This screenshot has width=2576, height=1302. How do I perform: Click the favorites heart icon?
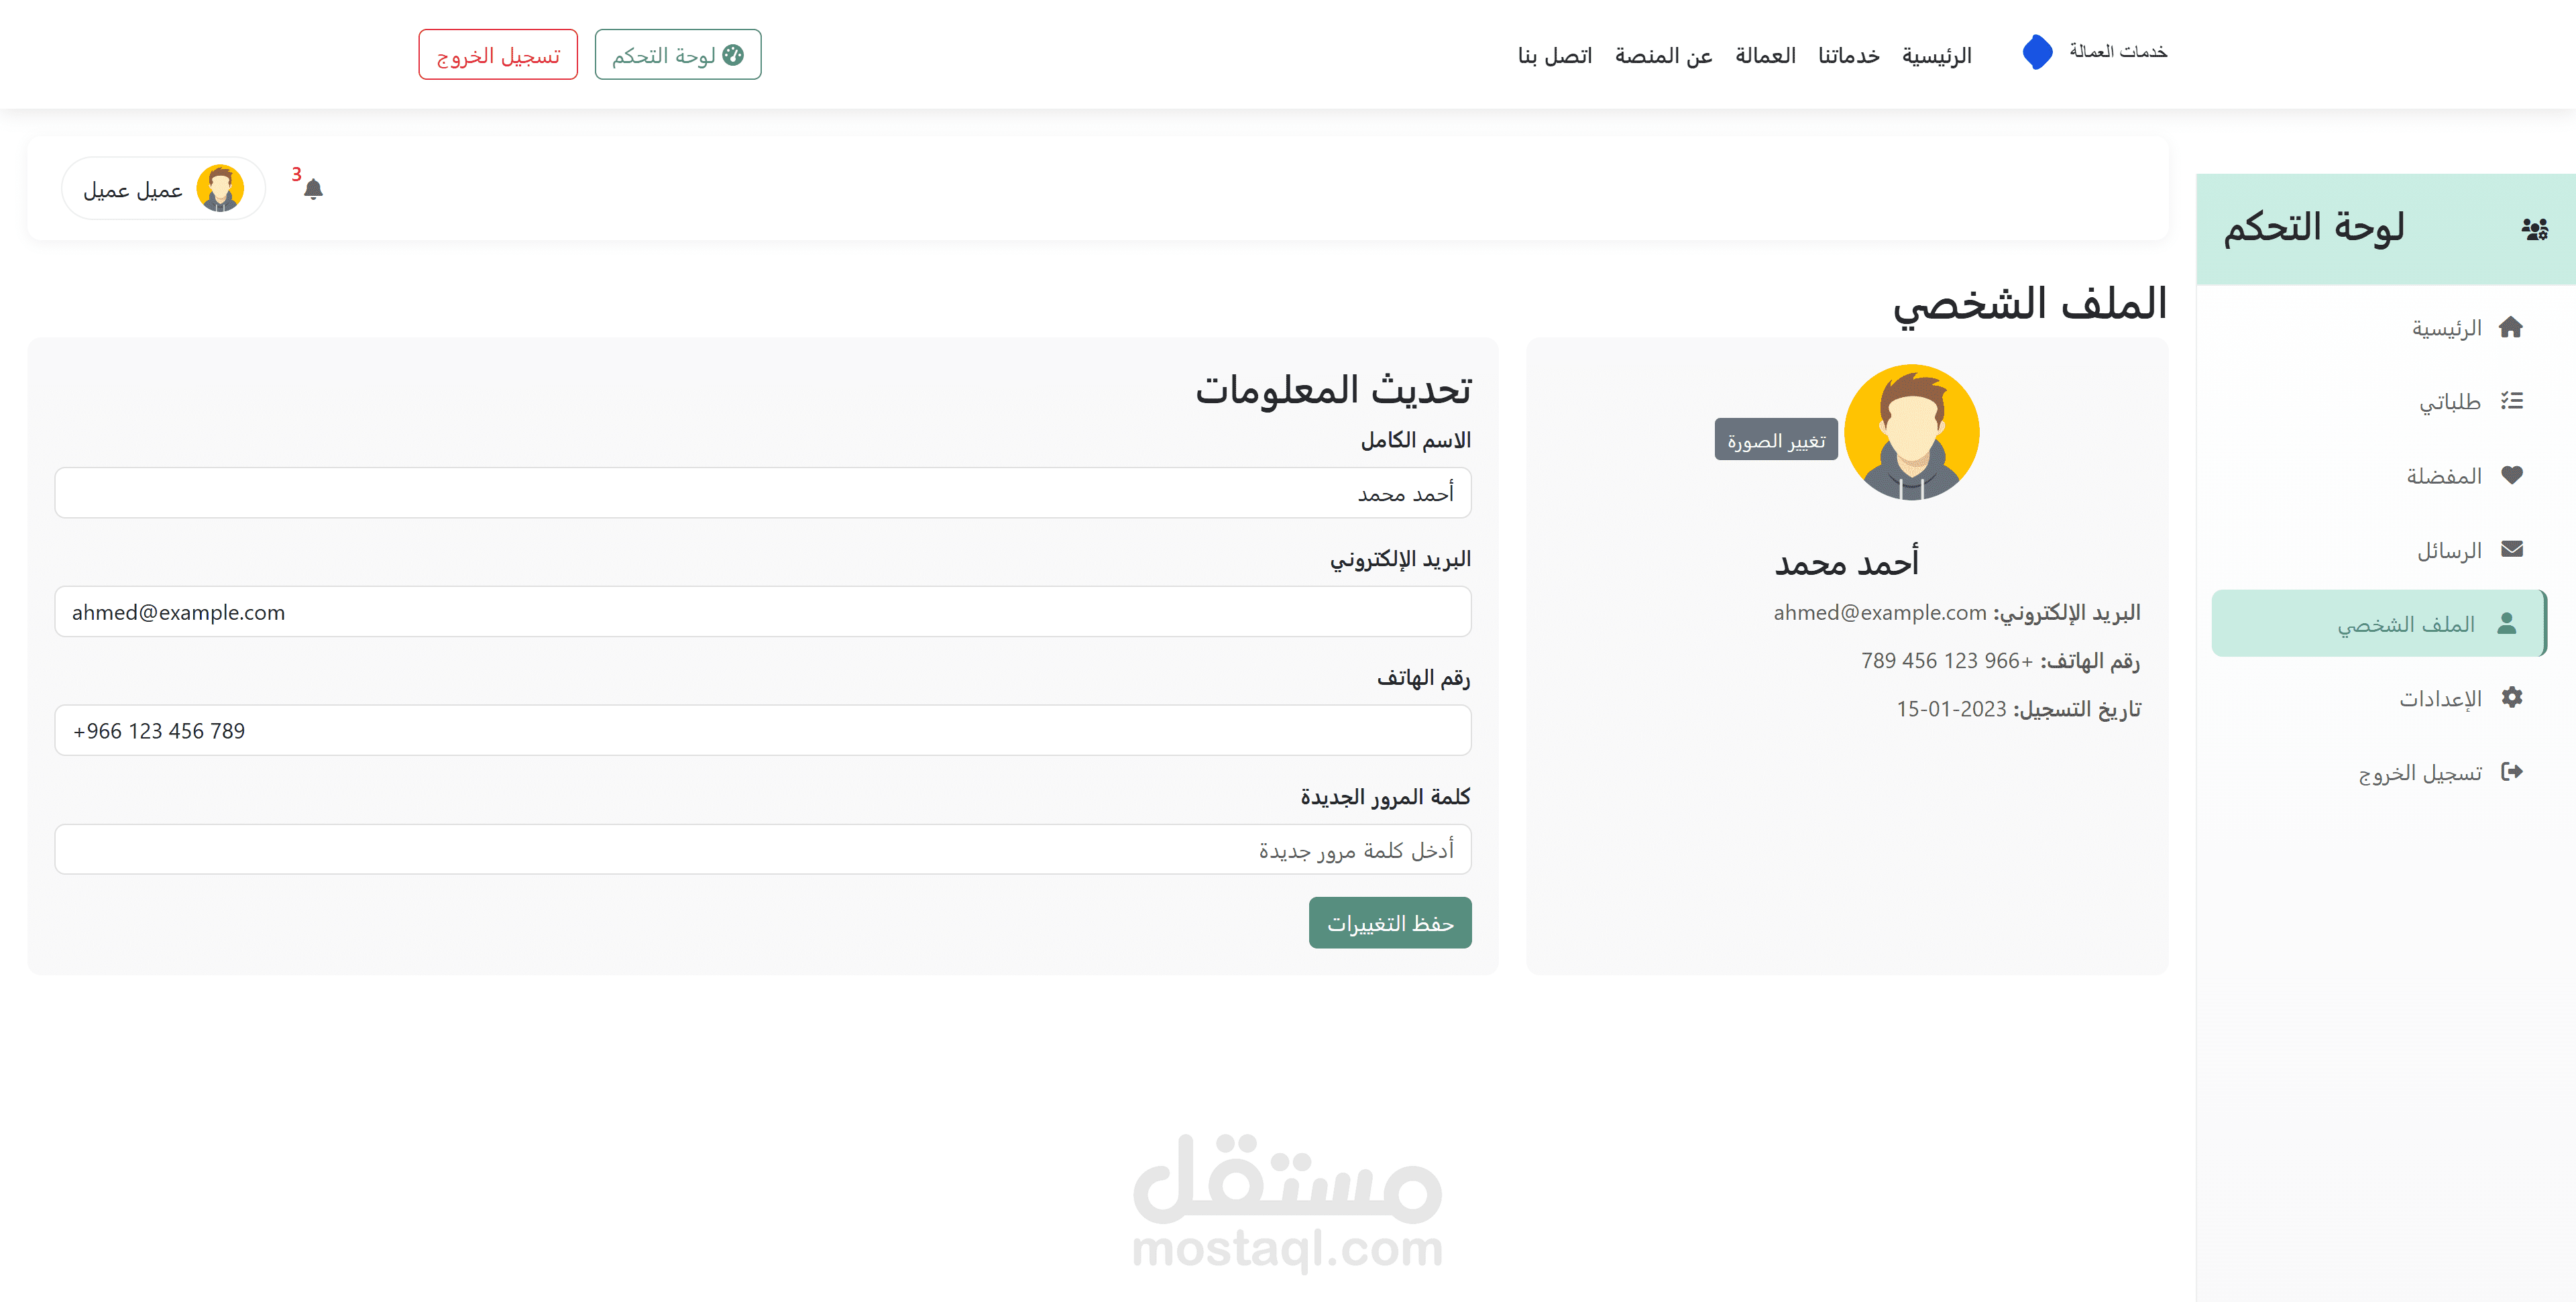coord(2511,475)
